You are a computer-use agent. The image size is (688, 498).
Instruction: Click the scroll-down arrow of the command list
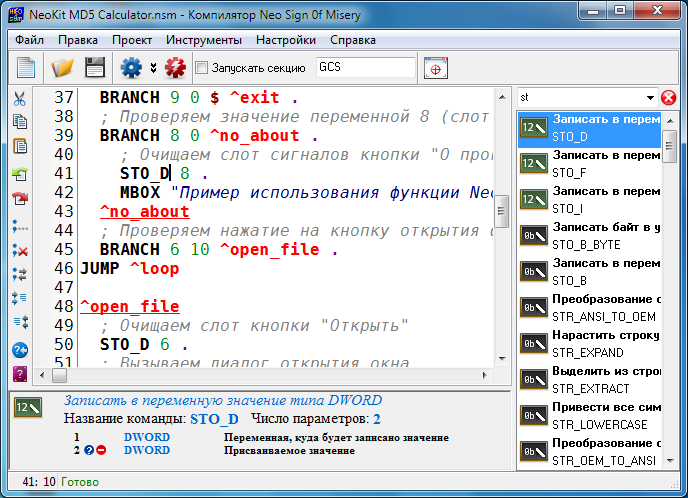(670, 461)
